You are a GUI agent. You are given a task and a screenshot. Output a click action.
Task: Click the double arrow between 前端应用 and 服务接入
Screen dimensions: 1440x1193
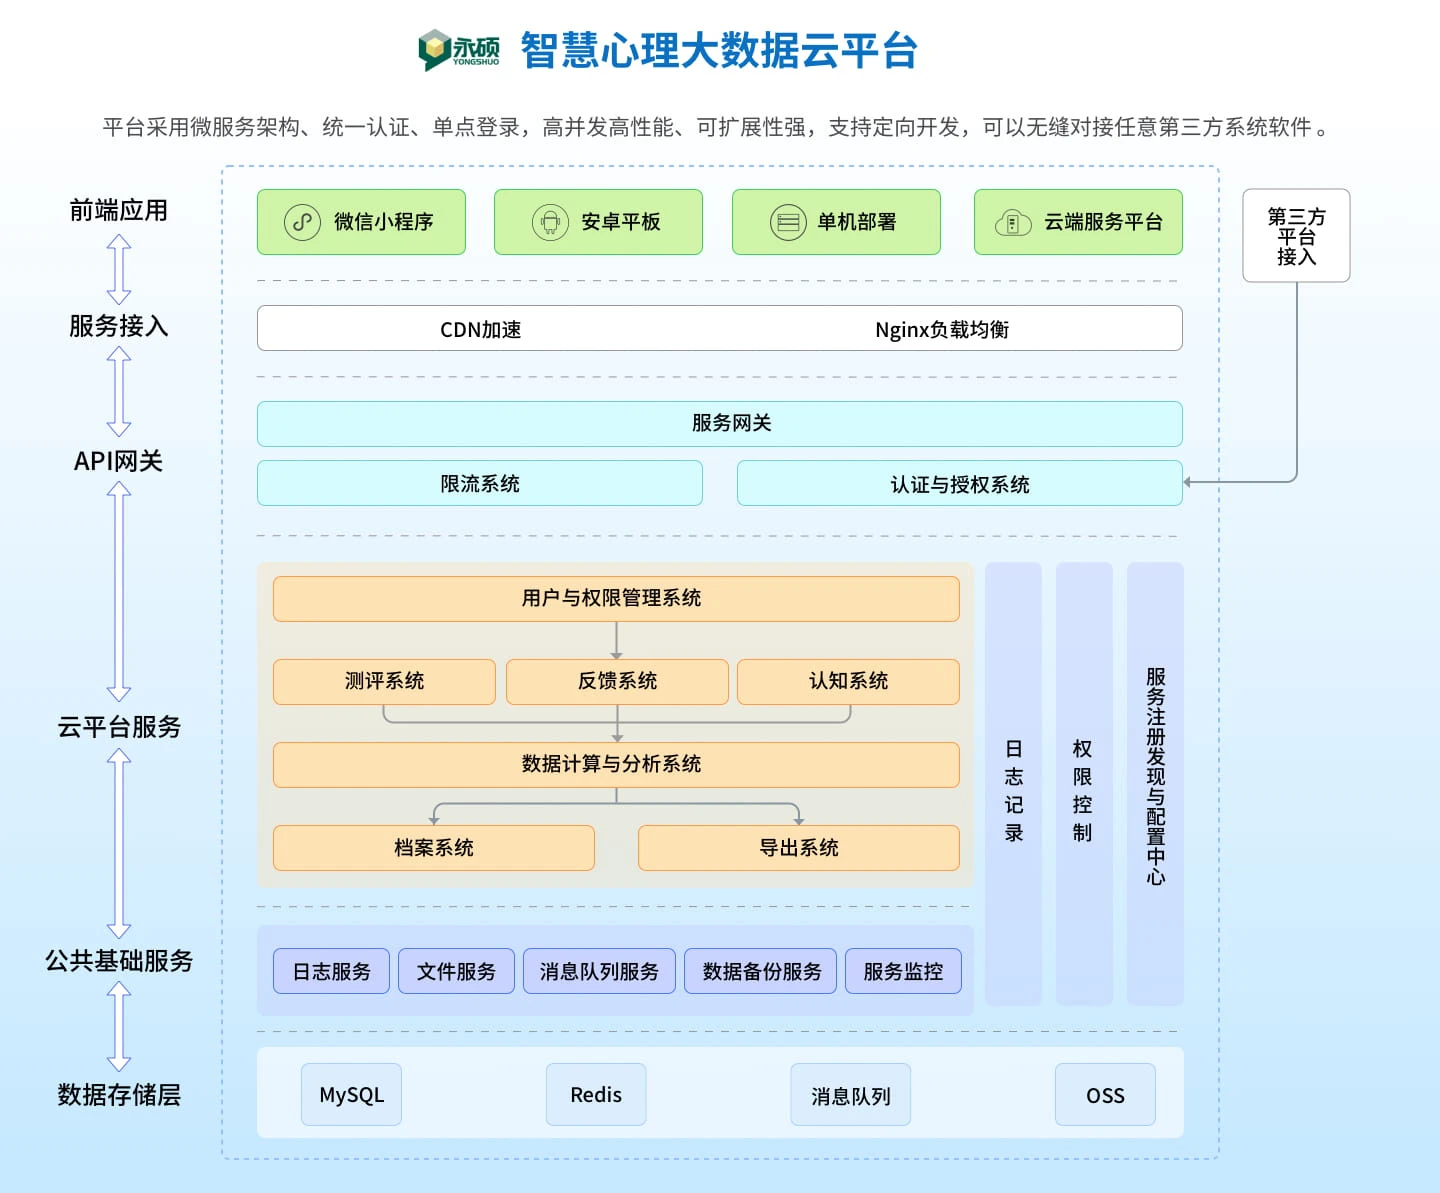click(119, 269)
